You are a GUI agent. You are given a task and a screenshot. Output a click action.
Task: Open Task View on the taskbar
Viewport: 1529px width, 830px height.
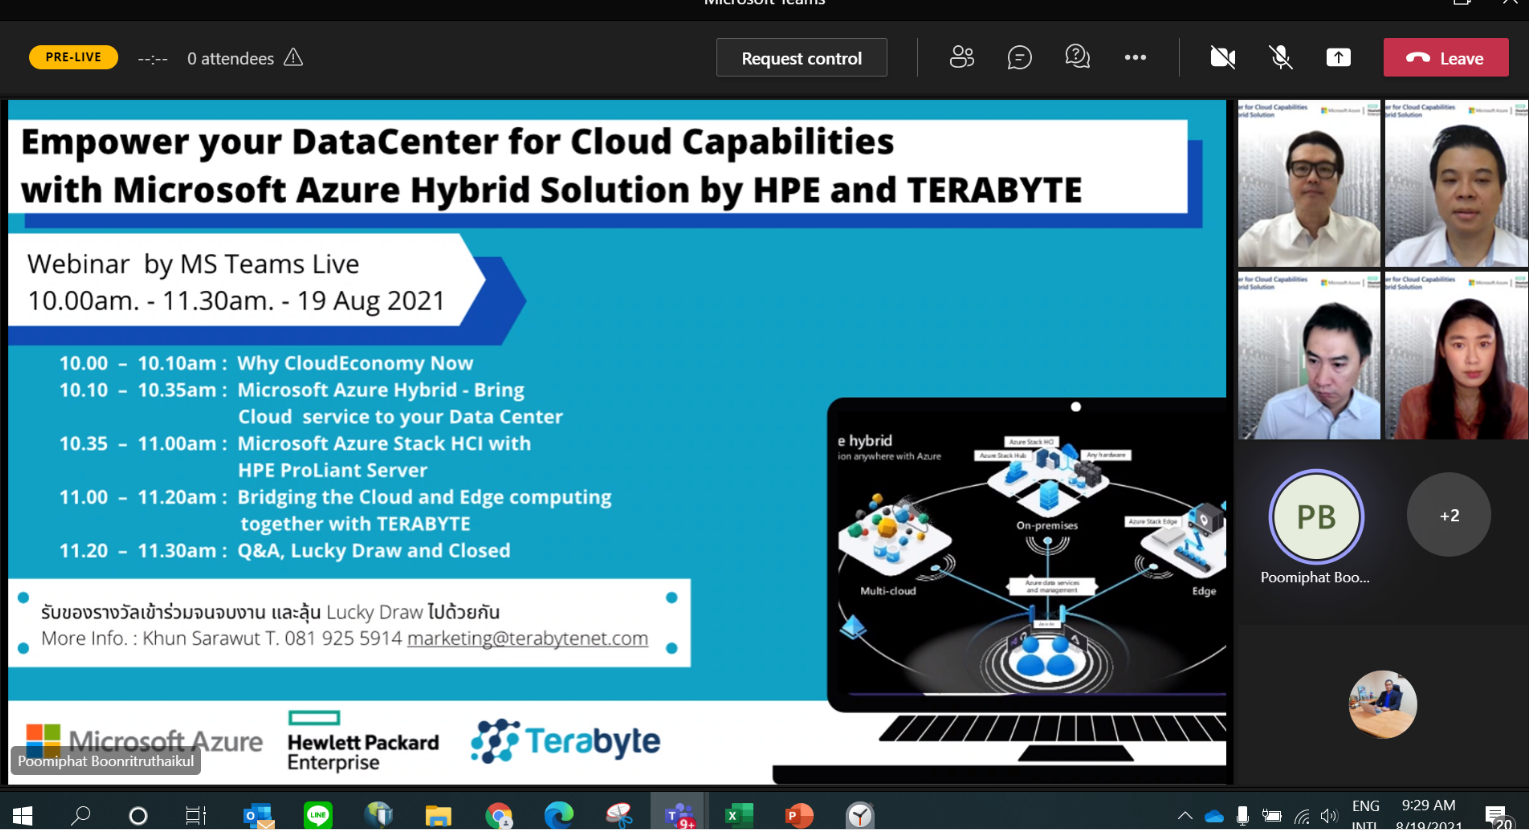pyautogui.click(x=196, y=815)
